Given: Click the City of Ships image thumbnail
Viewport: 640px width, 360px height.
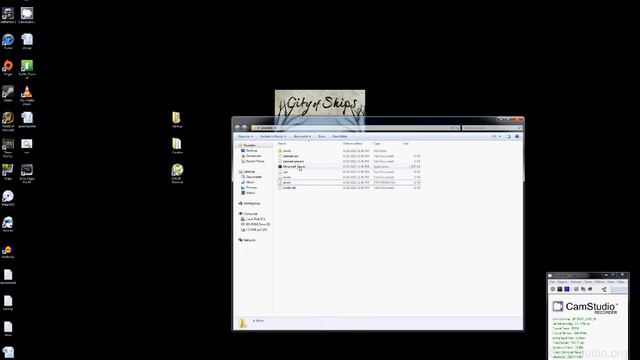Looking at the screenshot, I should click(320, 103).
